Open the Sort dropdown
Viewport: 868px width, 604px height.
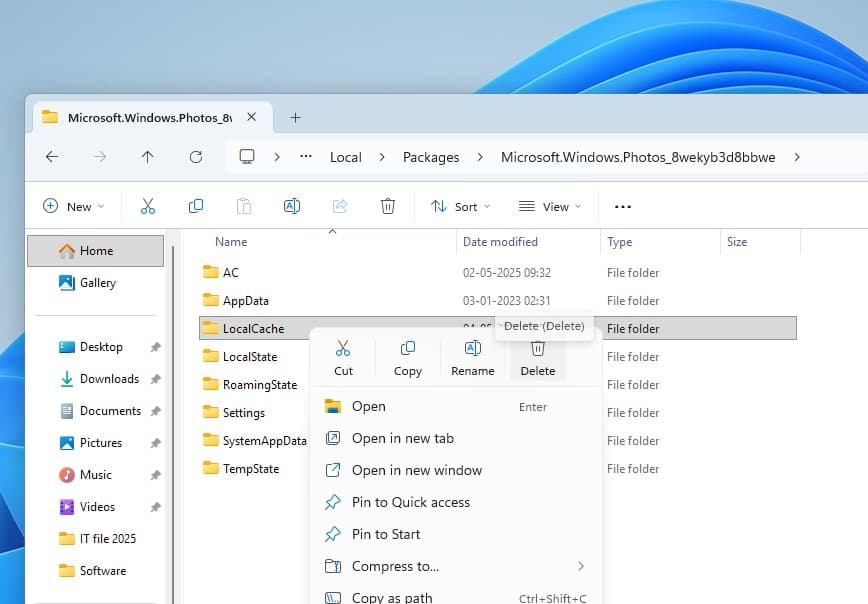click(460, 207)
